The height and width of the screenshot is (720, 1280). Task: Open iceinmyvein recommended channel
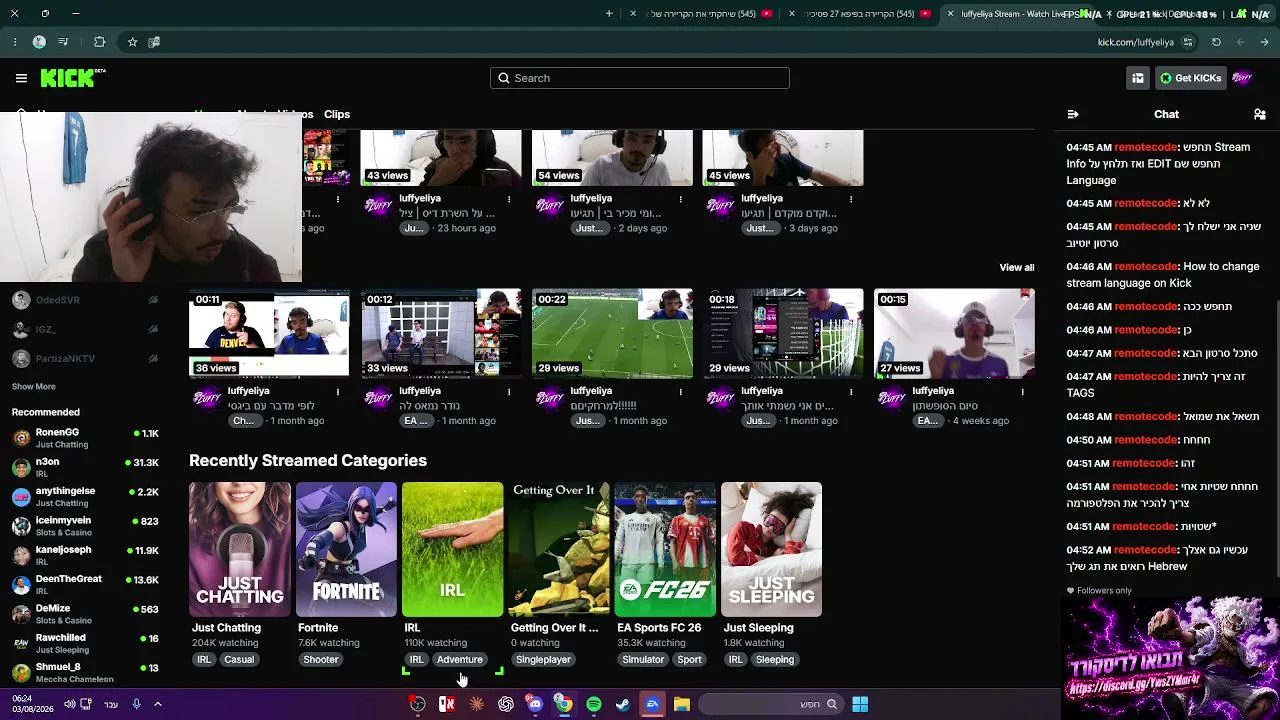86,526
